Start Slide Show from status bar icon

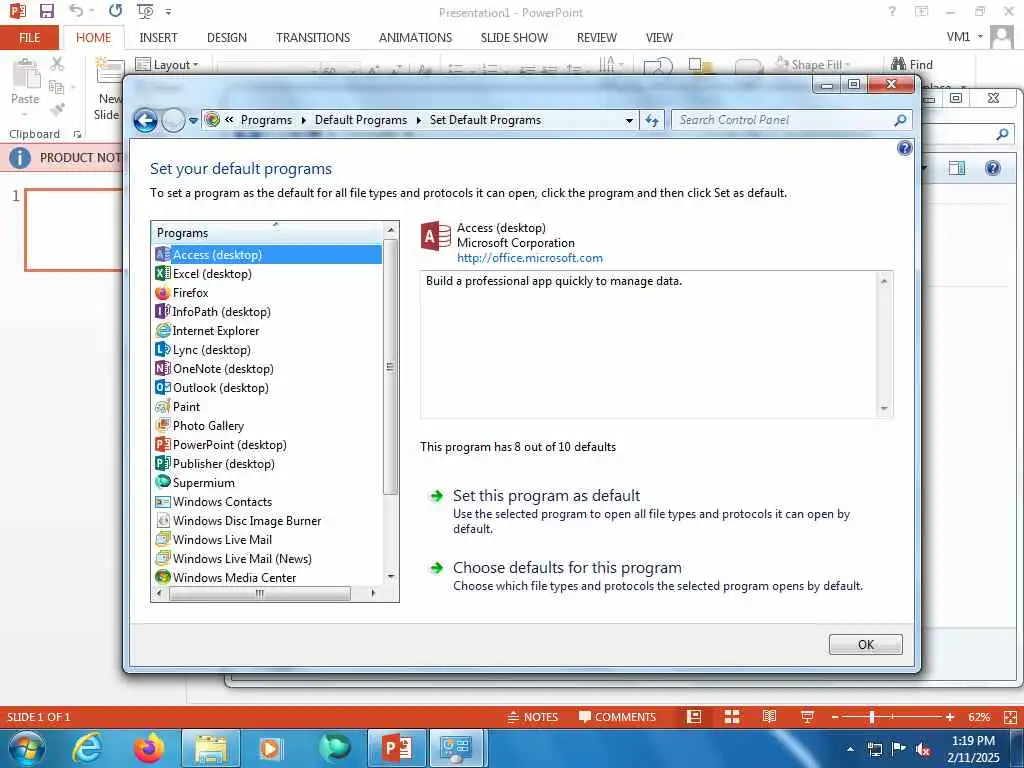pyautogui.click(x=807, y=717)
